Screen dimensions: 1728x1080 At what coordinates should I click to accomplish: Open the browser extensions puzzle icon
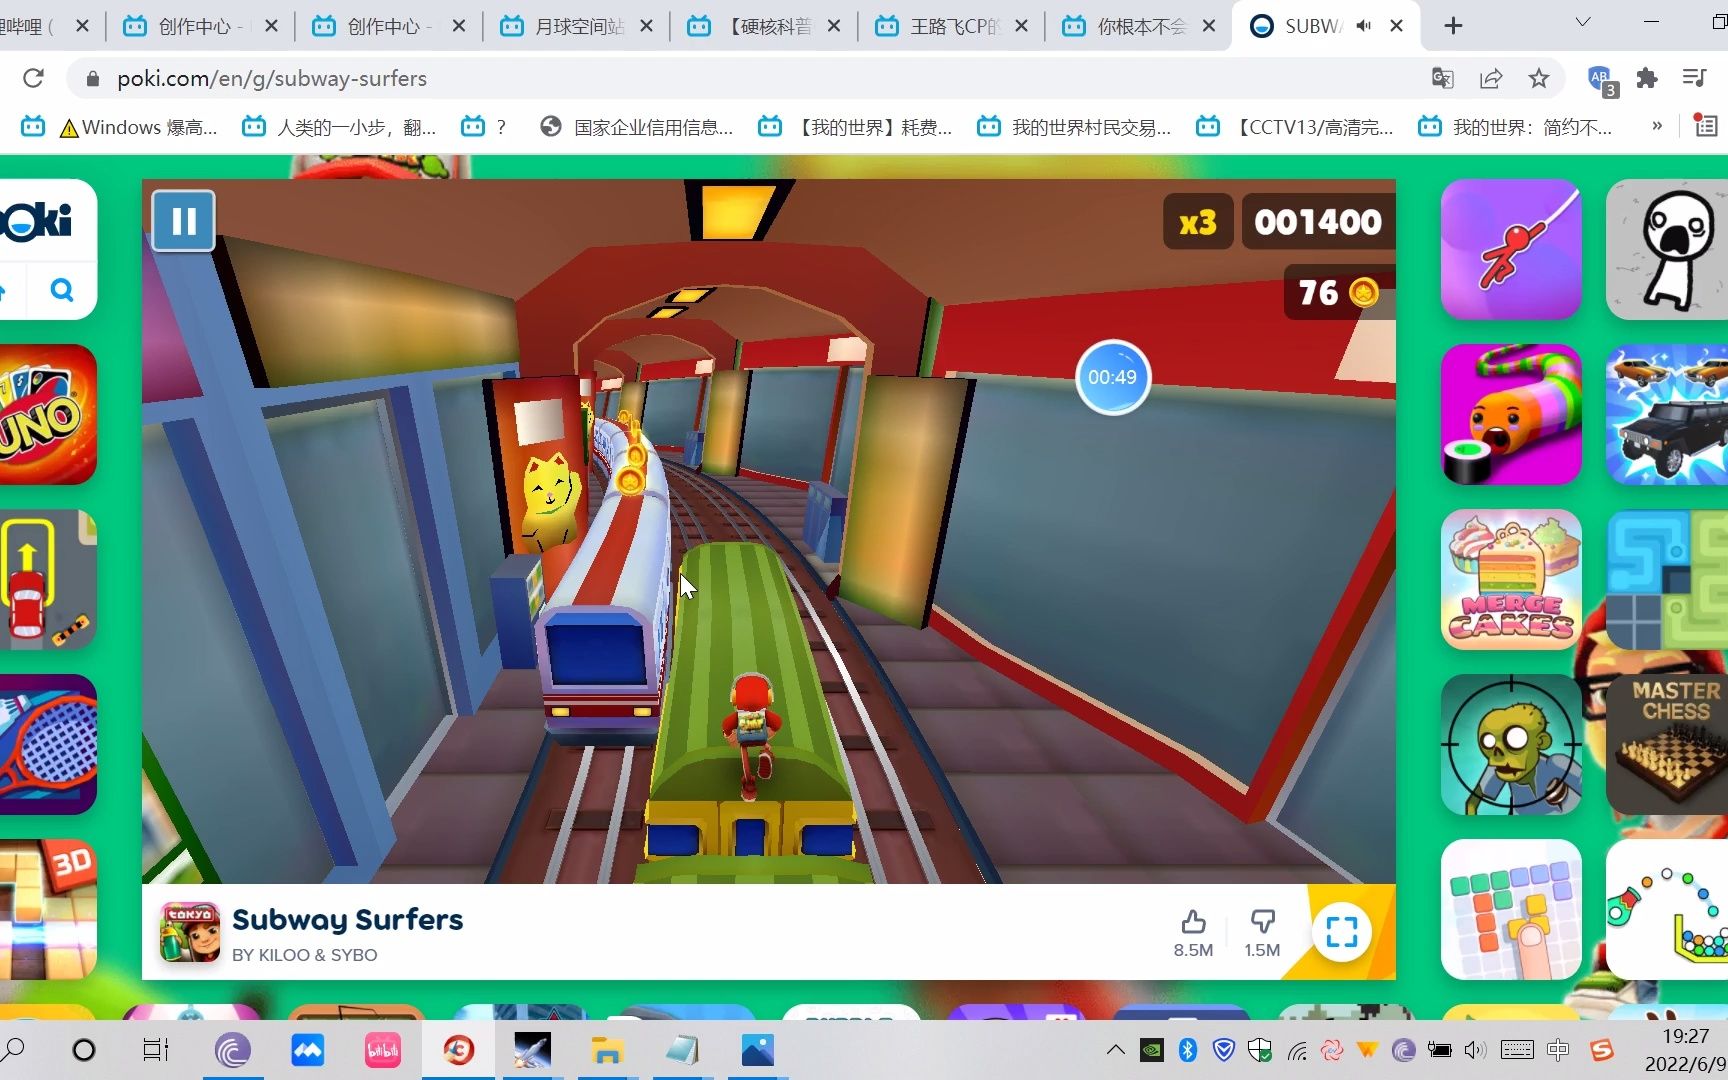(x=1646, y=78)
